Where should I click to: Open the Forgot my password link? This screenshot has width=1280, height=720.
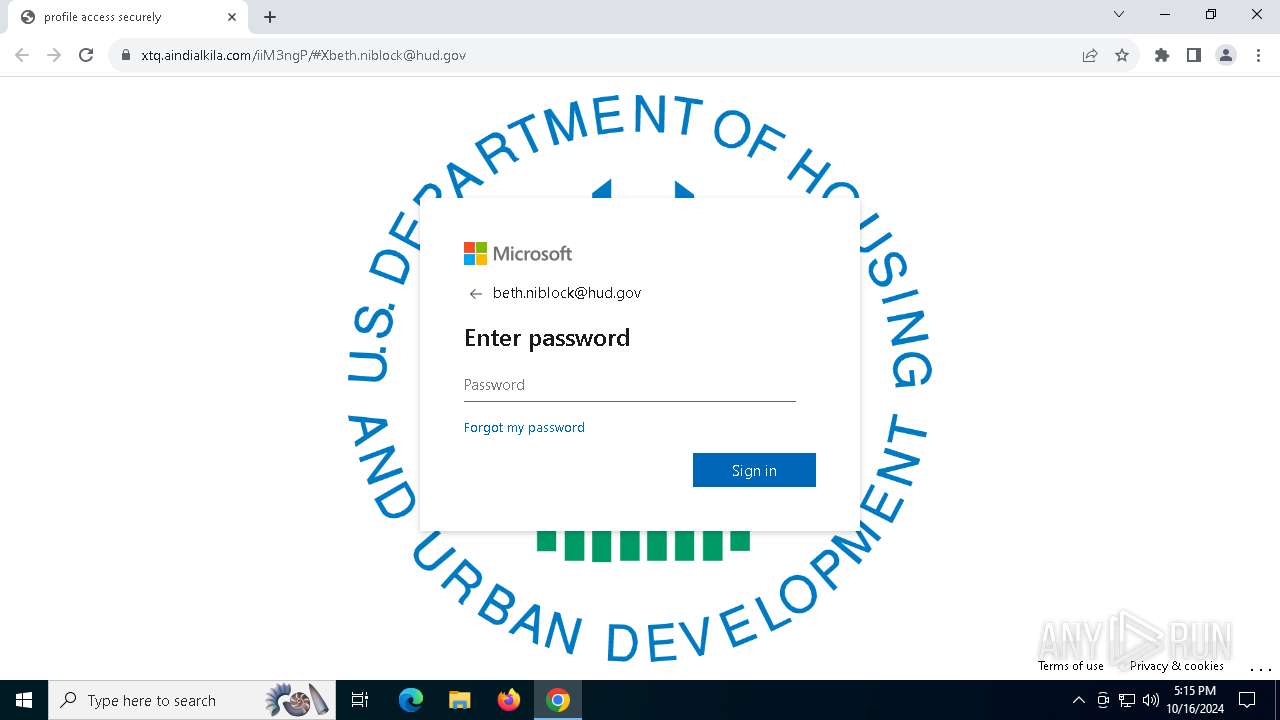point(524,427)
